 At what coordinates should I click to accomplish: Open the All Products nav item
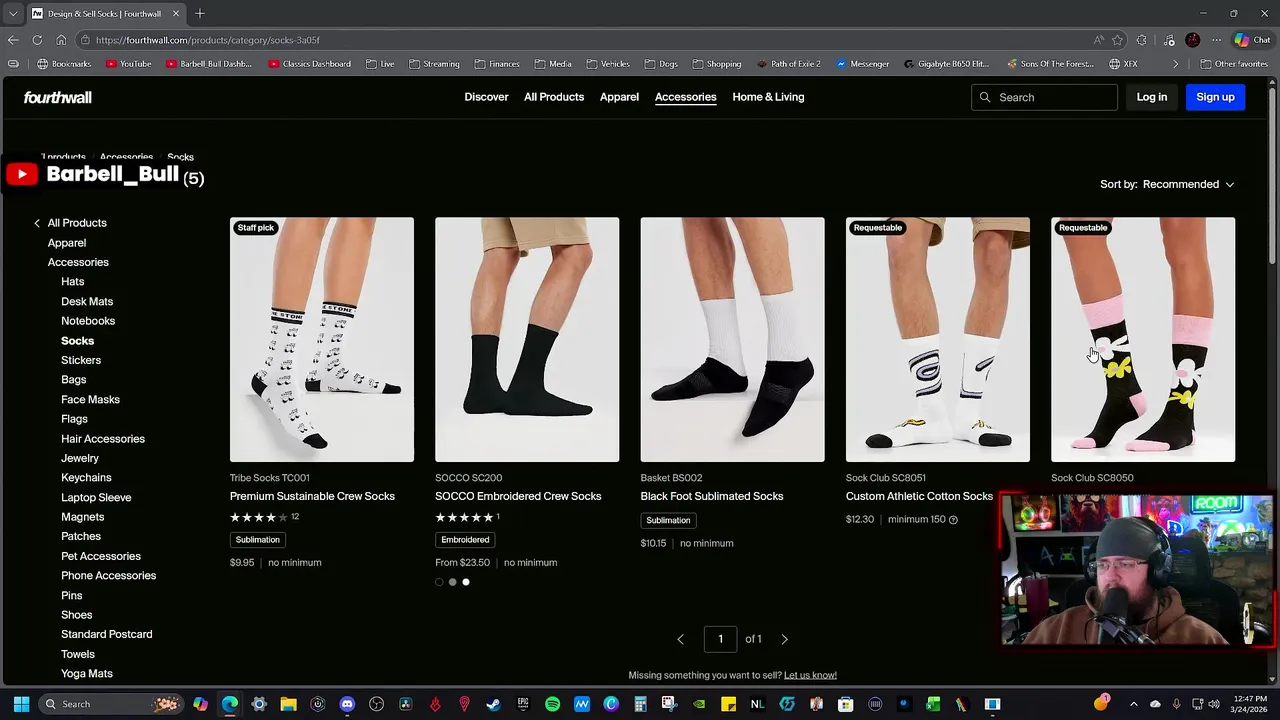[554, 97]
